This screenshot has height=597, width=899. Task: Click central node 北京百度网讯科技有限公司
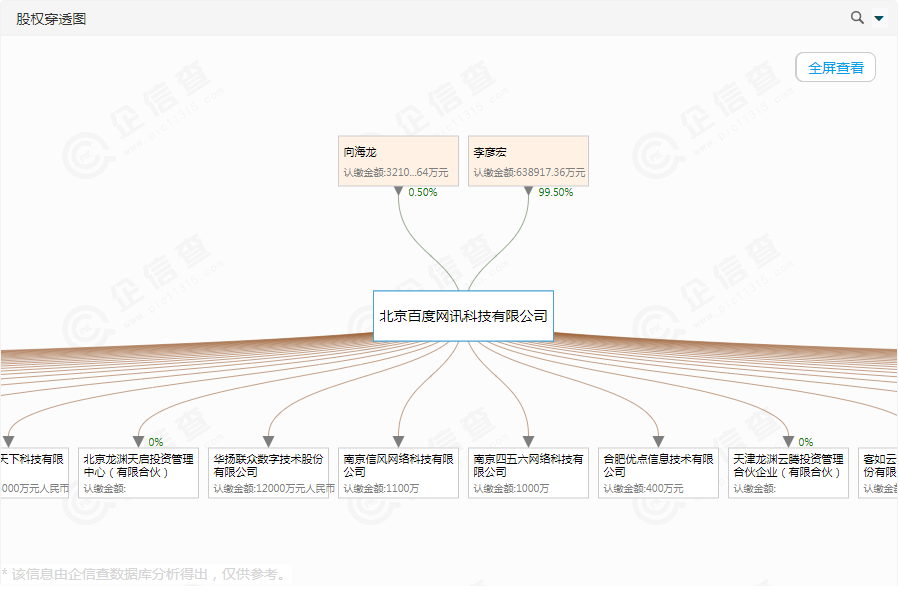pos(463,316)
